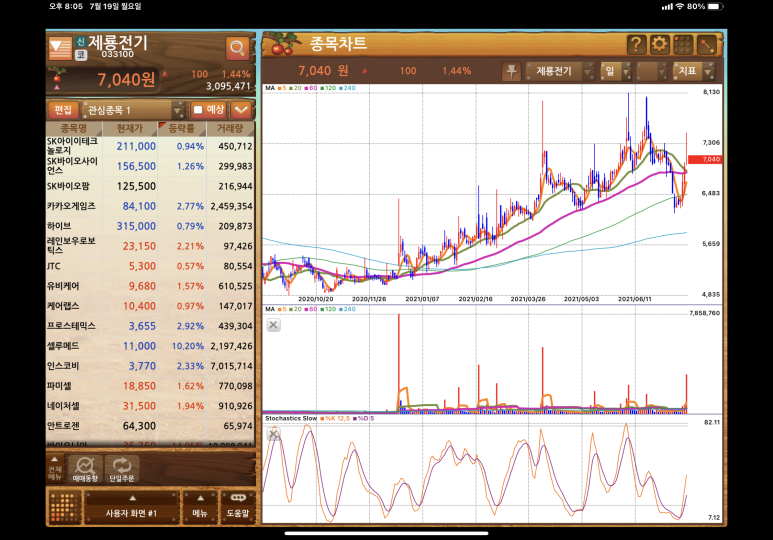Screen dimensions: 773x540
Task: Sort by 거래량 column header
Action: coord(230,129)
